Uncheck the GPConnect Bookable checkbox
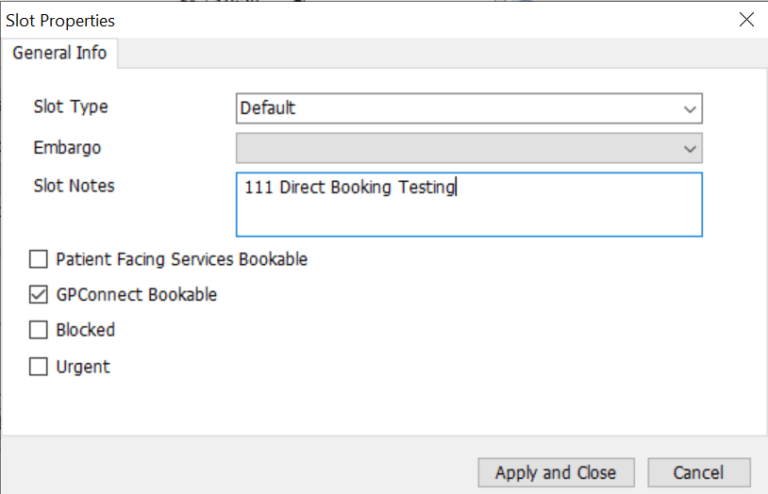768x494 pixels. tap(39, 295)
